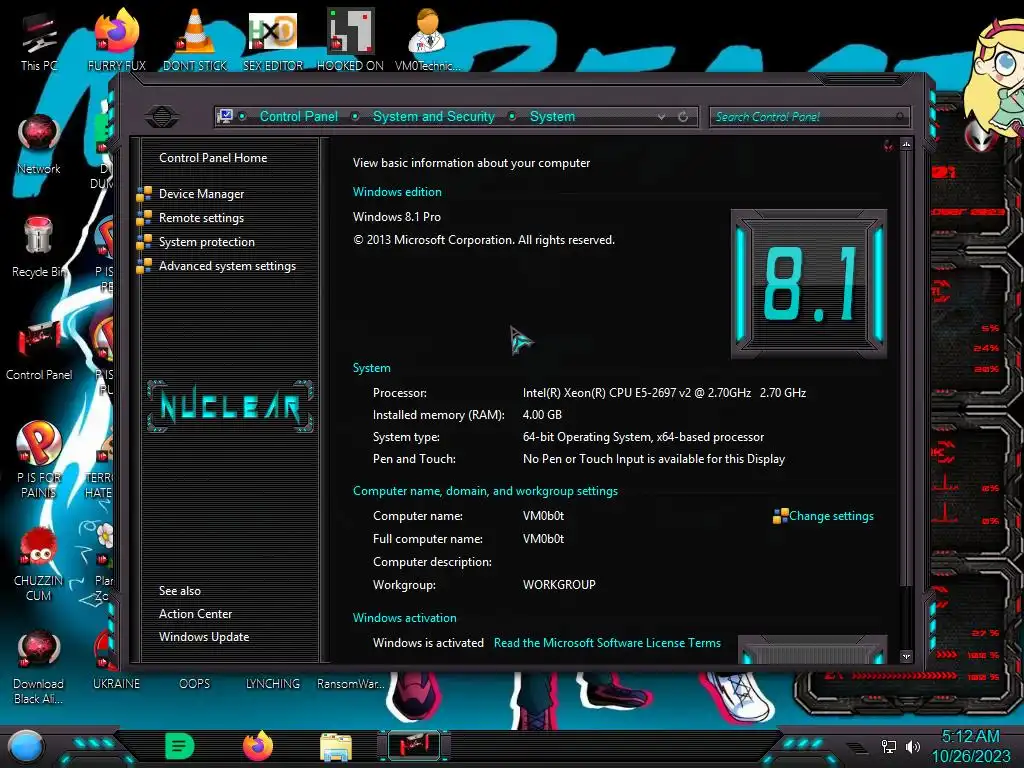Select the WORKGROUP value text

point(559,584)
